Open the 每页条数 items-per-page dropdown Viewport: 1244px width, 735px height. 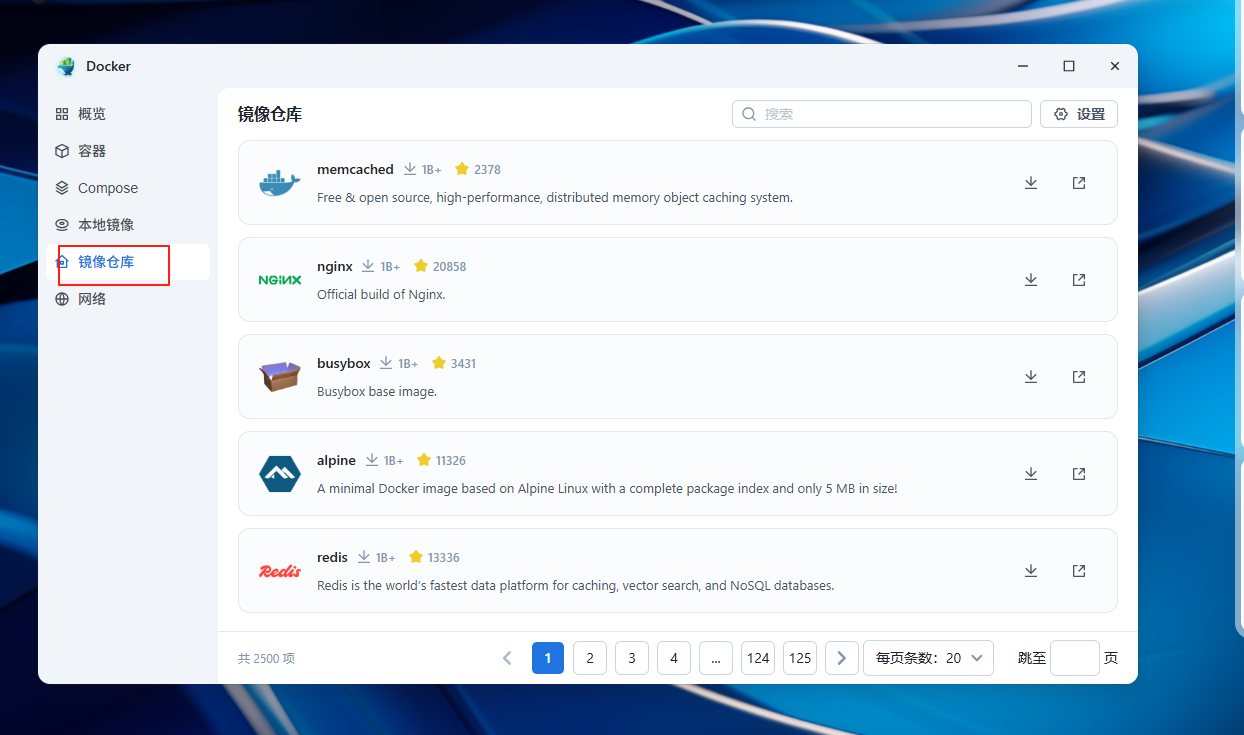[928, 658]
